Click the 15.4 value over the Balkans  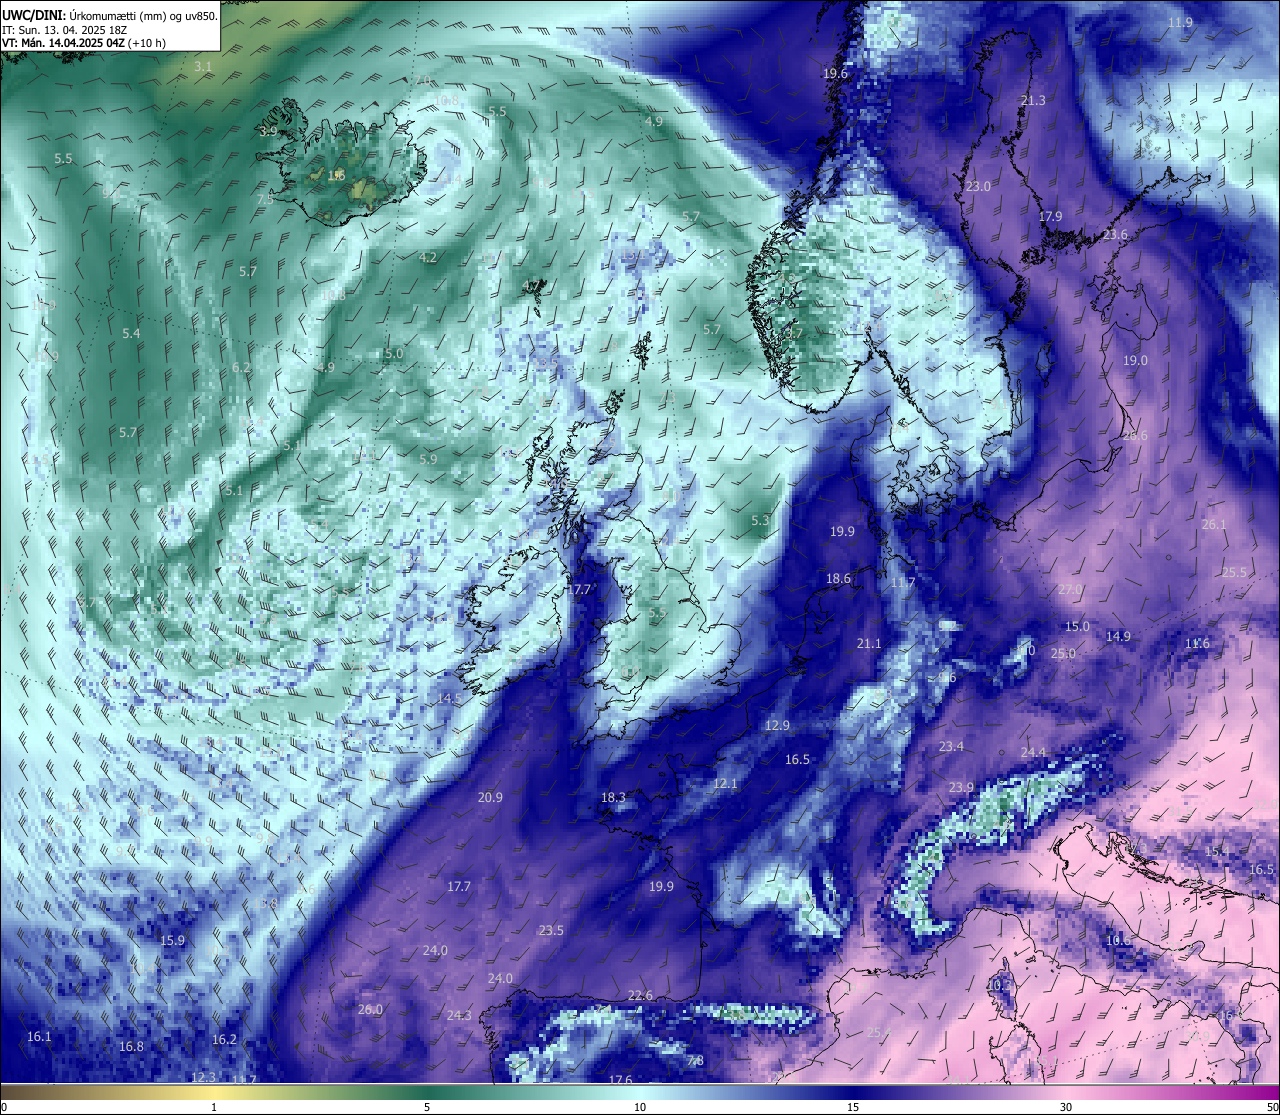1216,852
